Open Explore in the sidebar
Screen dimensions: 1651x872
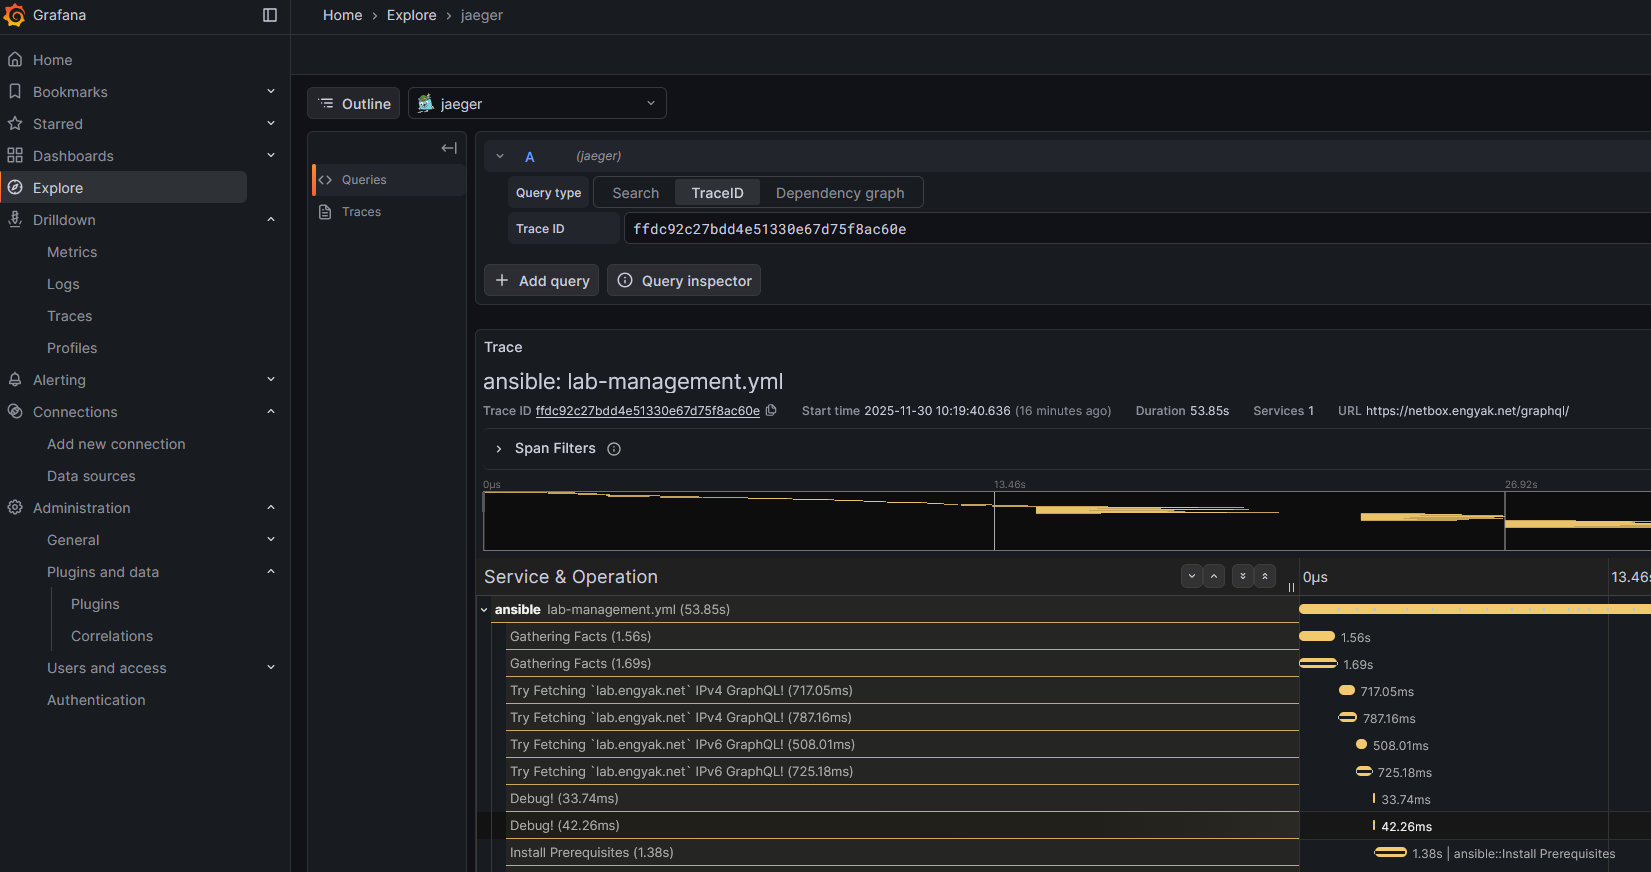58,188
